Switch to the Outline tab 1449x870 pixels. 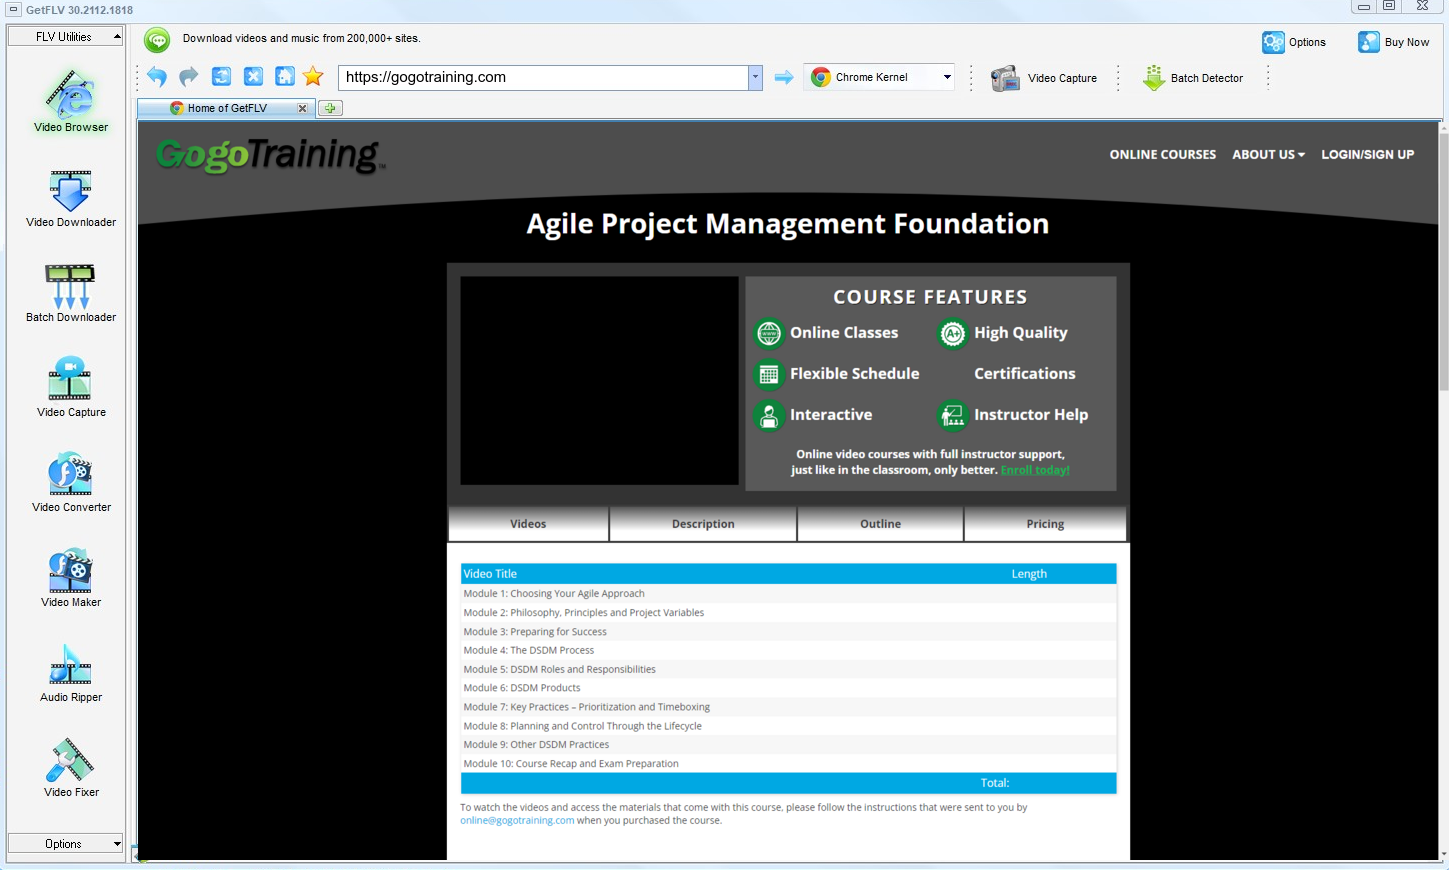click(x=880, y=524)
